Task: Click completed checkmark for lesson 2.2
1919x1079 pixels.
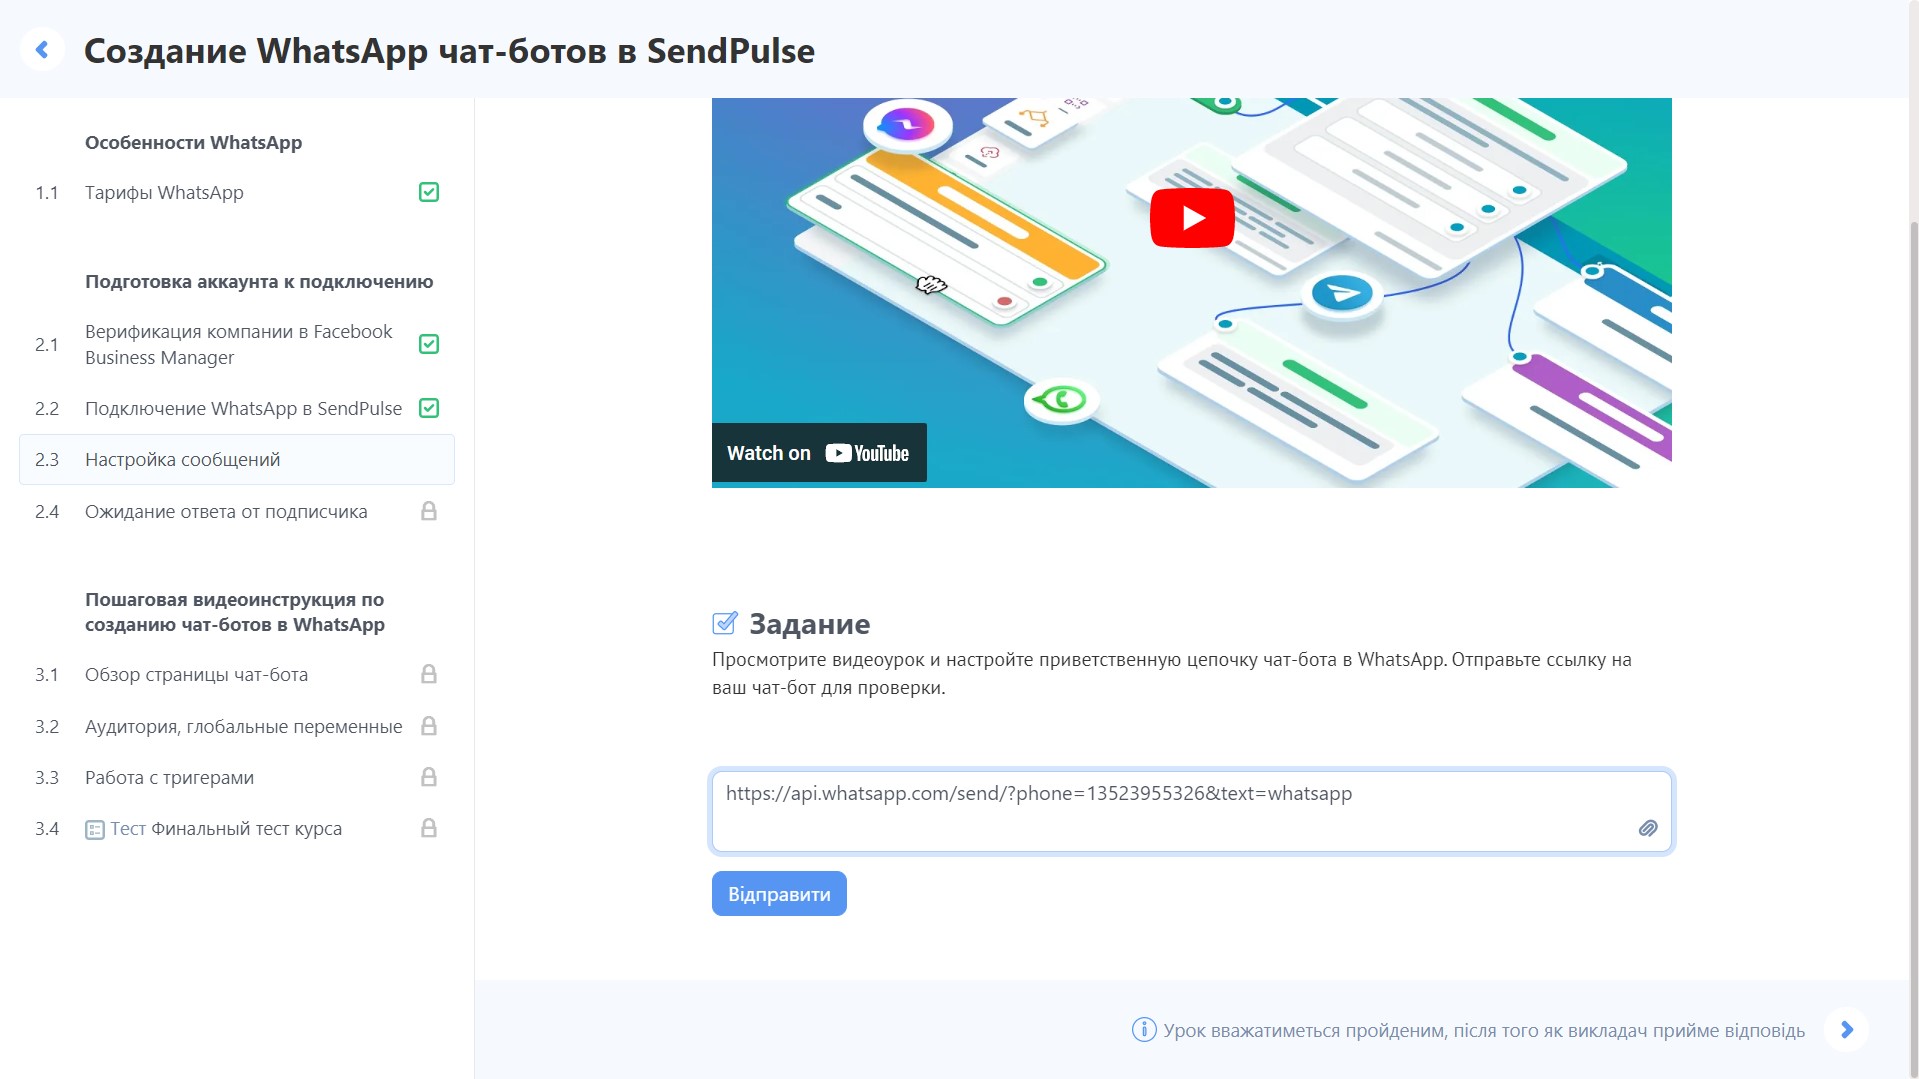Action: 429,408
